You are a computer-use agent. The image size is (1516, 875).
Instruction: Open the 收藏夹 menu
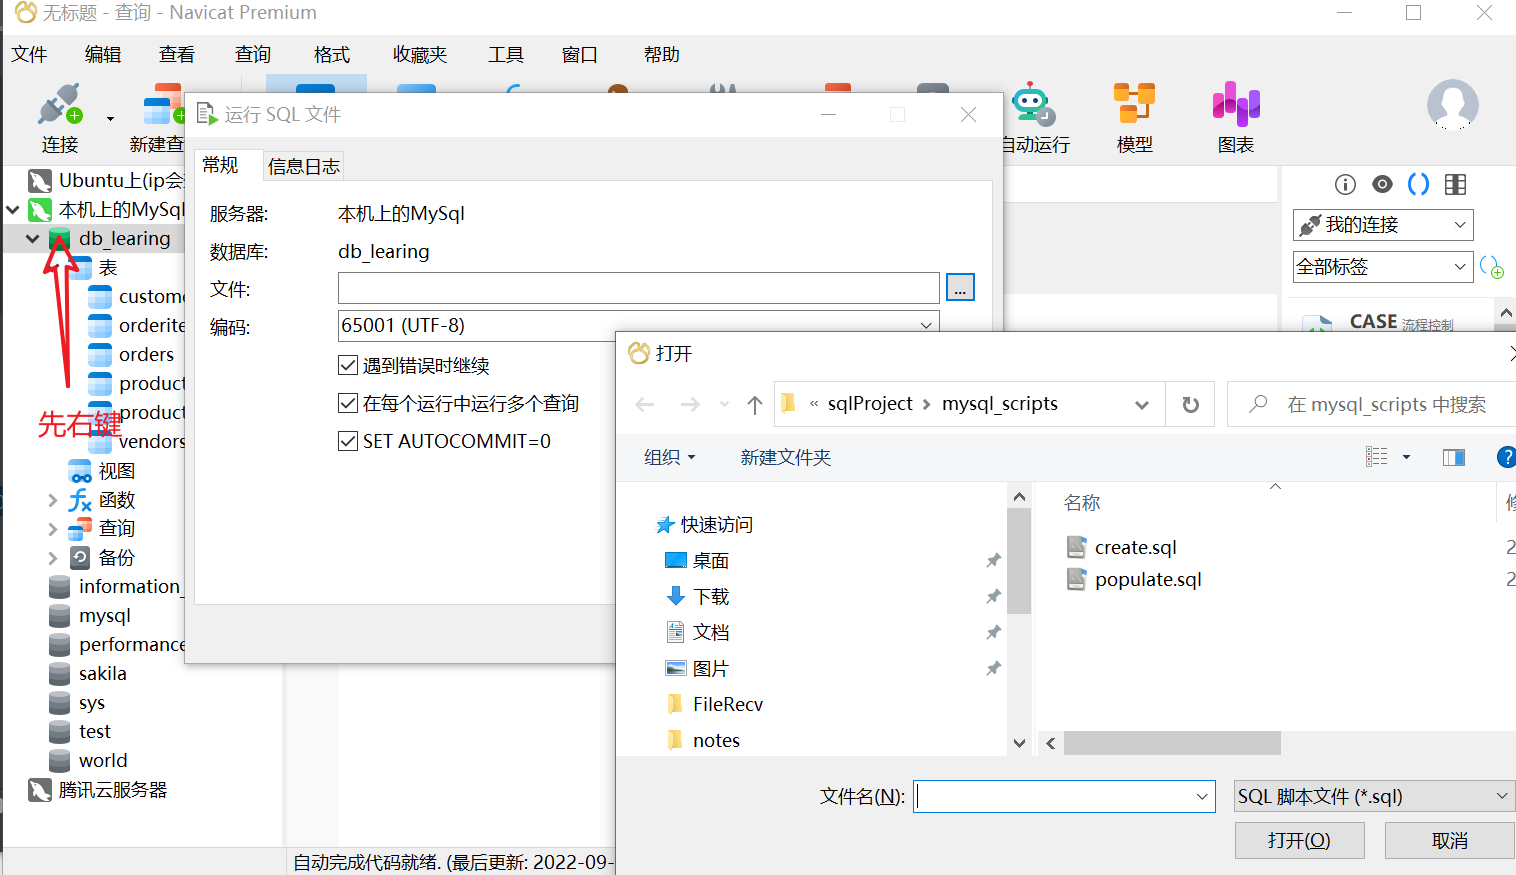(x=420, y=54)
